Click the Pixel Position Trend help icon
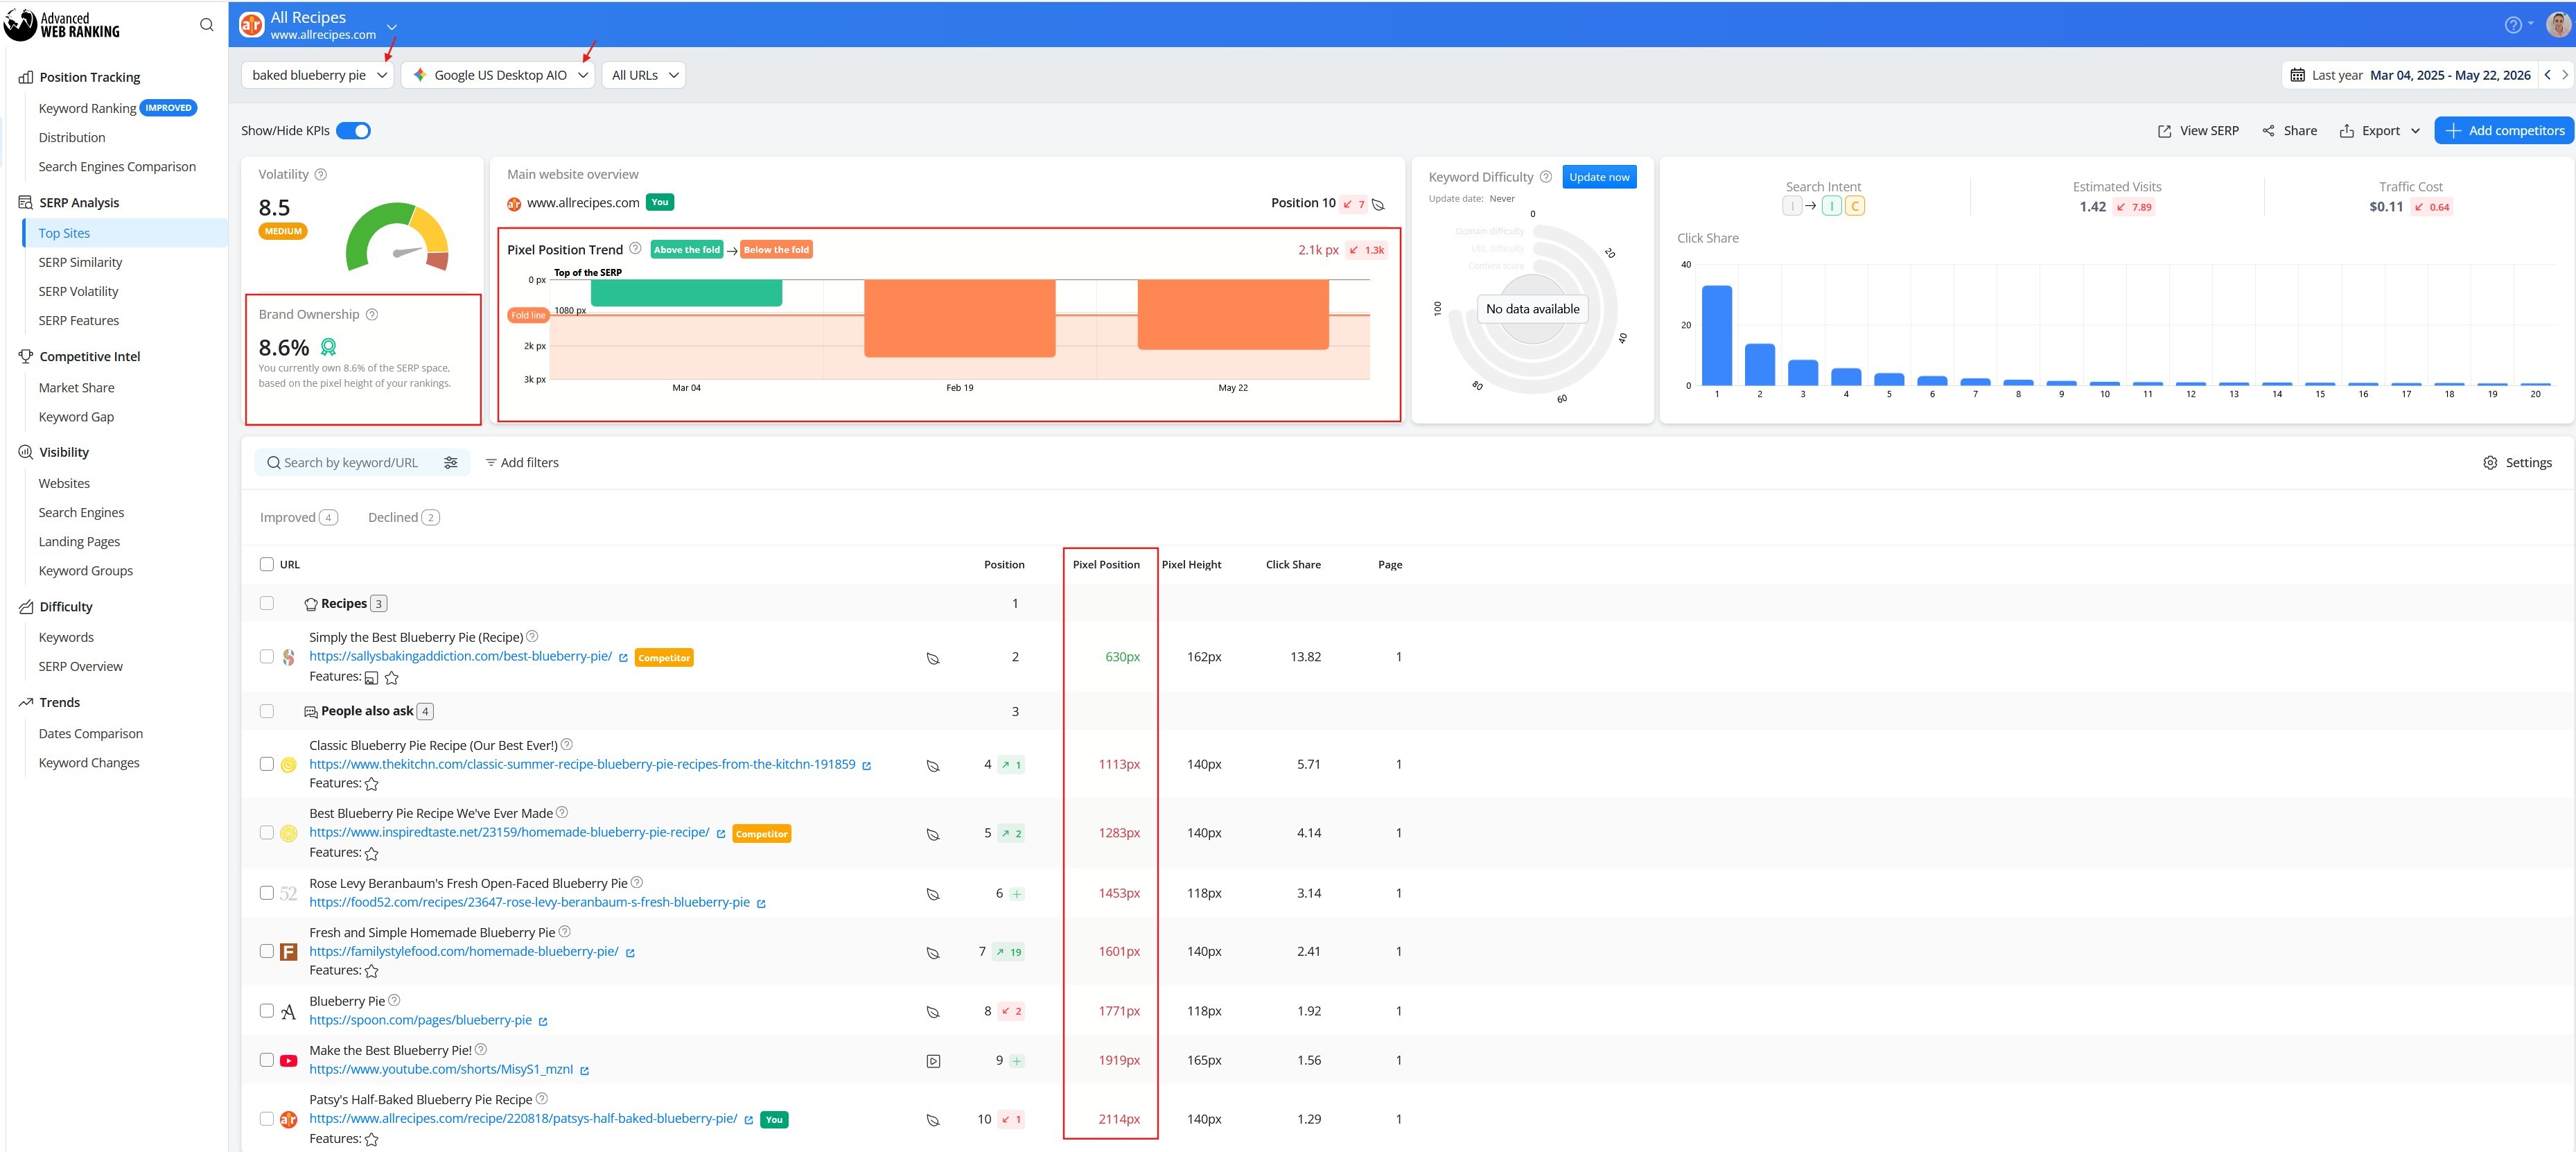This screenshot has height=1152, width=2576. point(635,249)
